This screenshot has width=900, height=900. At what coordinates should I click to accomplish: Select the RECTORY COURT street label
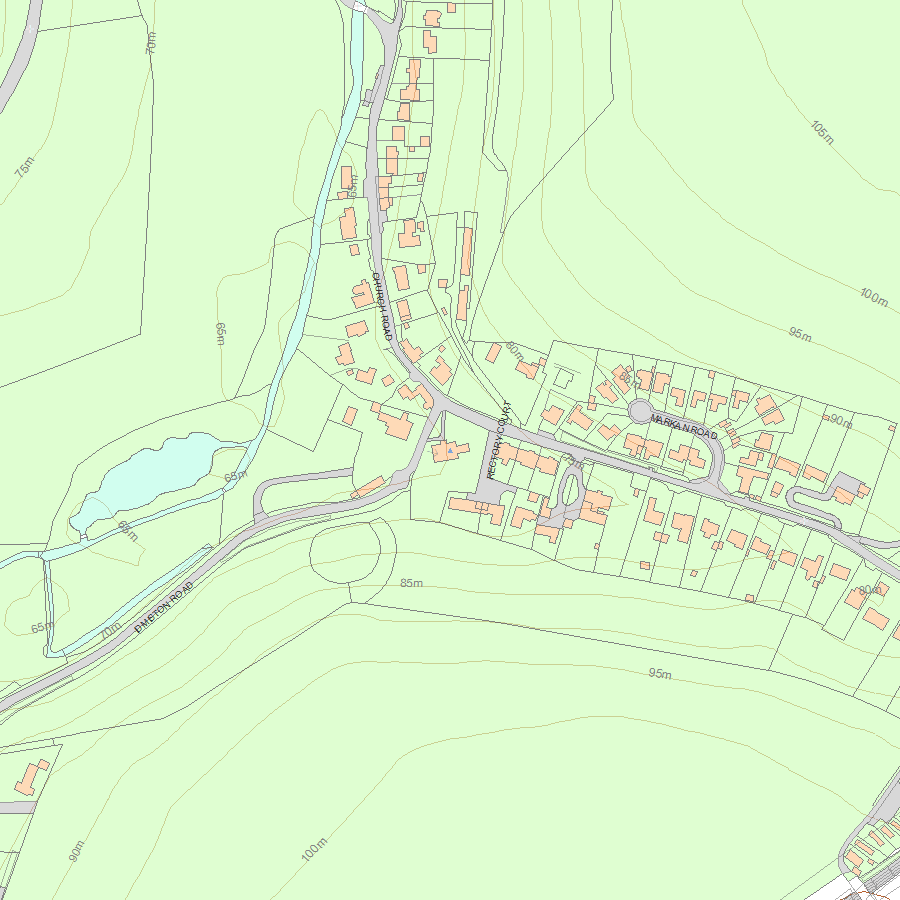coord(498,440)
